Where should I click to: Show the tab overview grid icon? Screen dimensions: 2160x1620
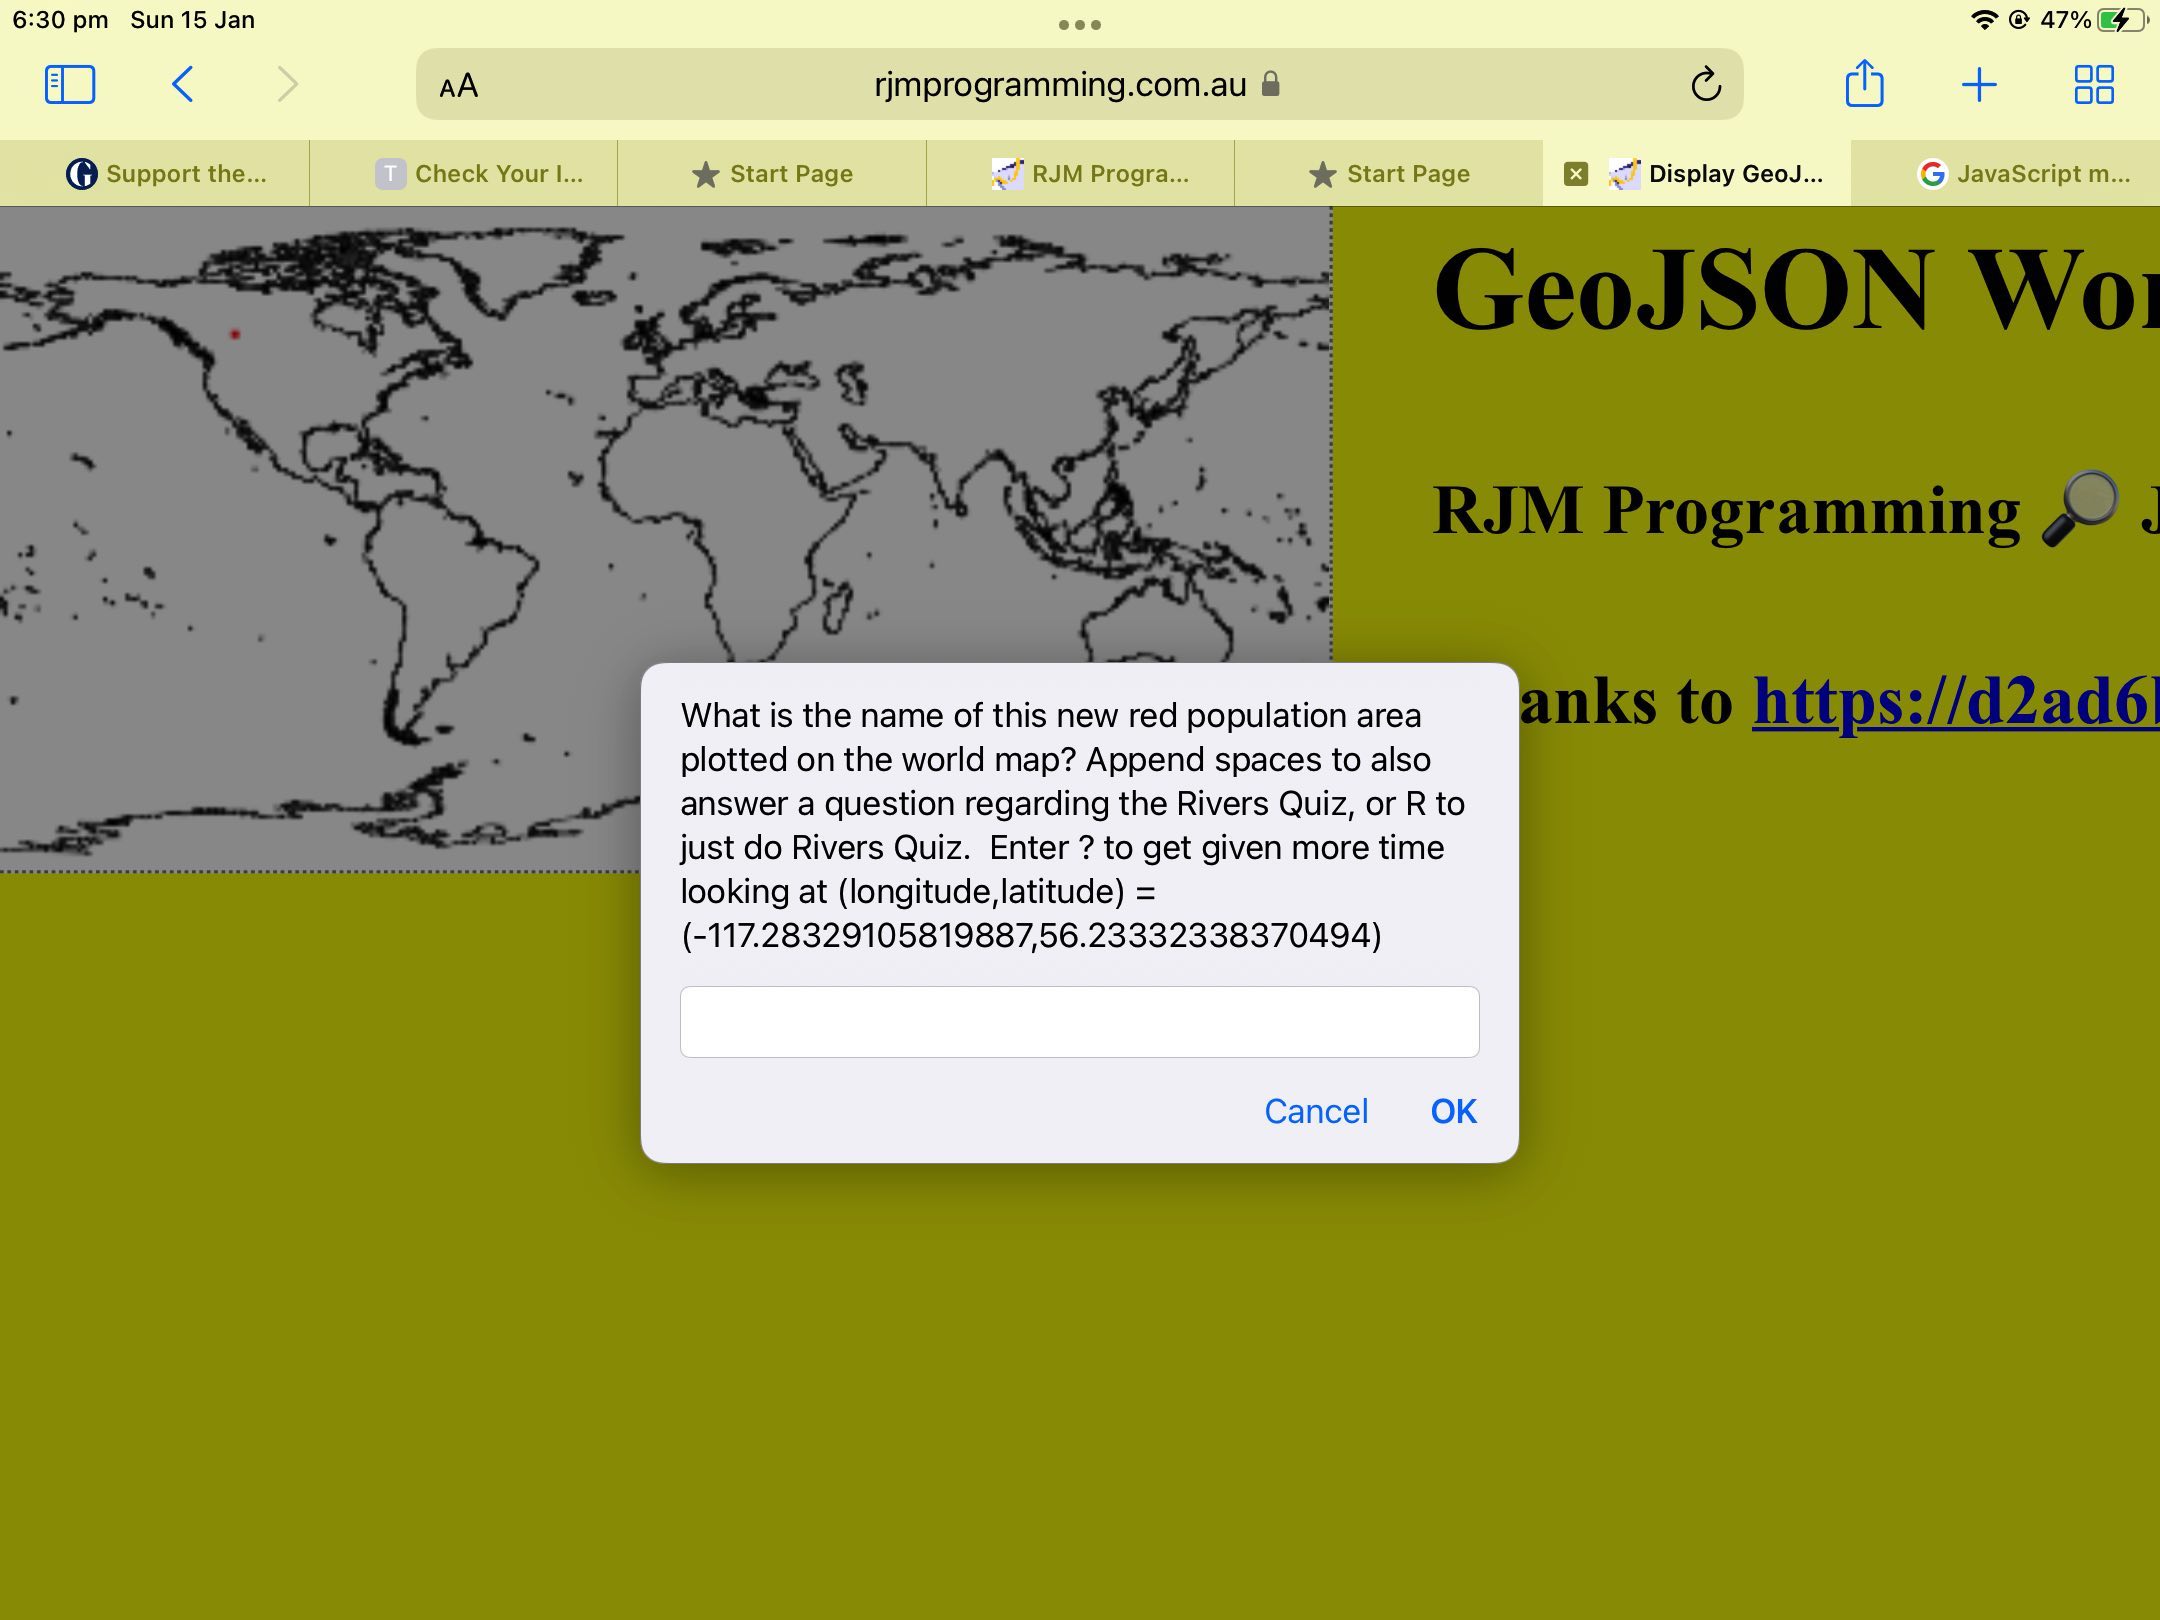pyautogui.click(x=2093, y=85)
